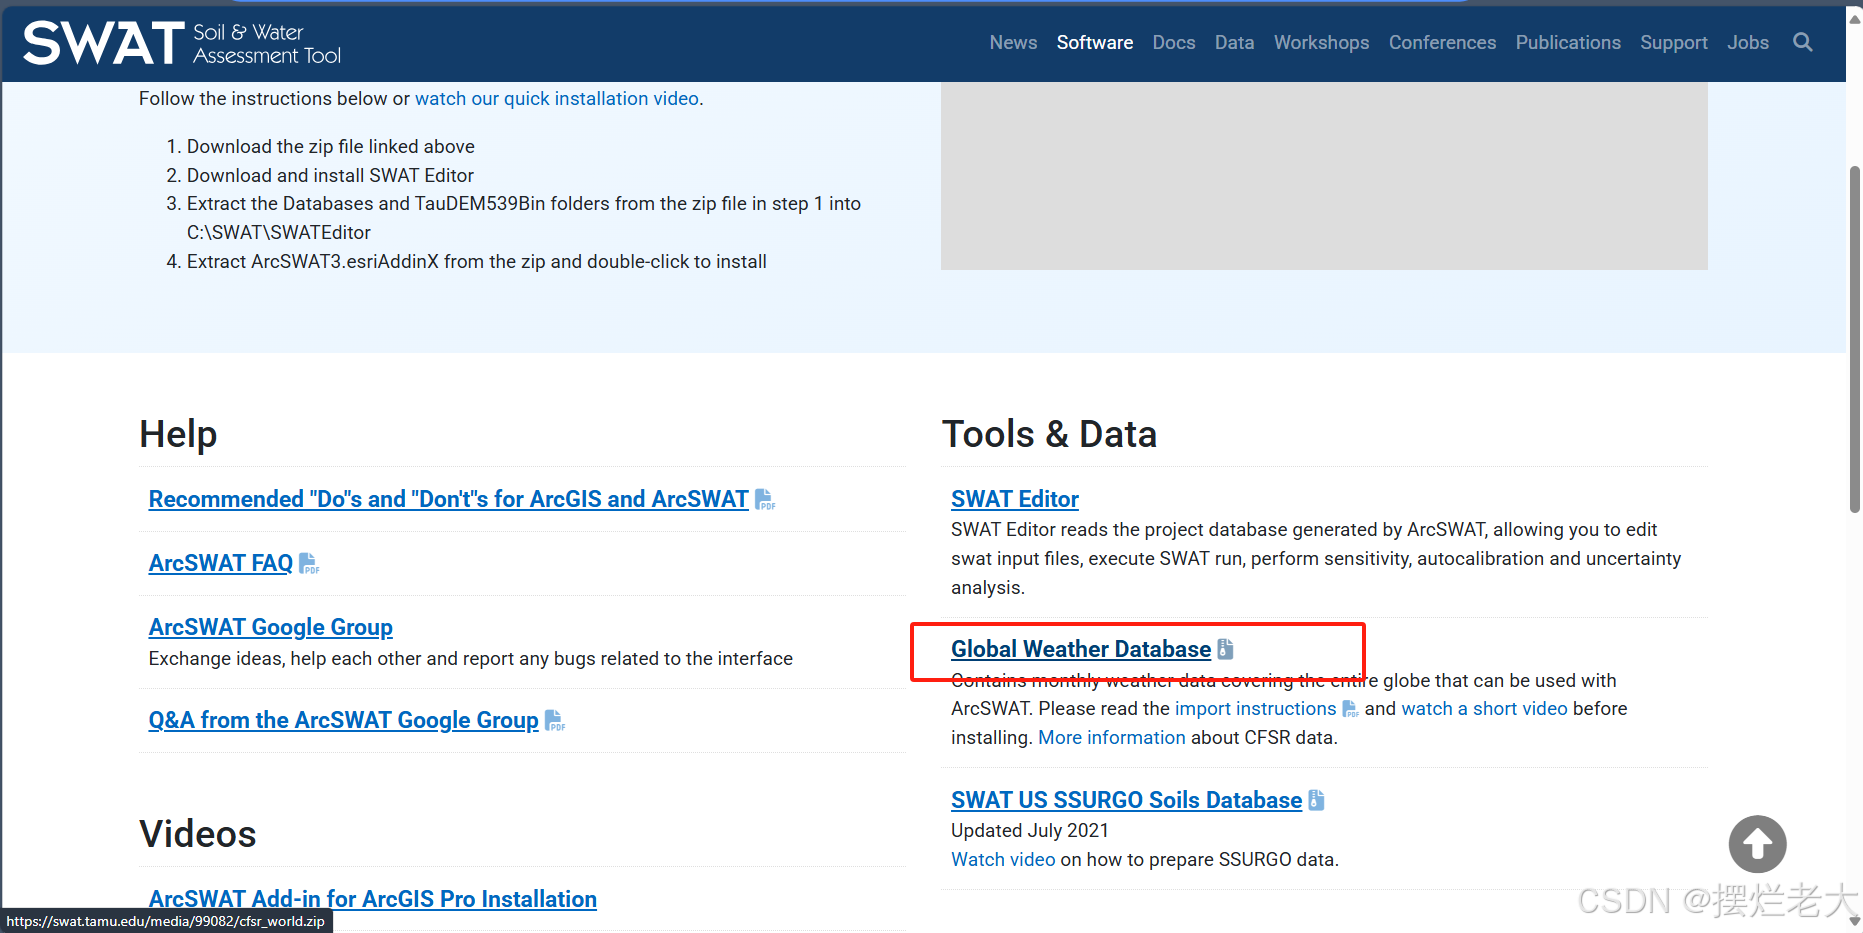The width and height of the screenshot is (1863, 933).
Task: Open the News menu item
Action: (x=1013, y=43)
